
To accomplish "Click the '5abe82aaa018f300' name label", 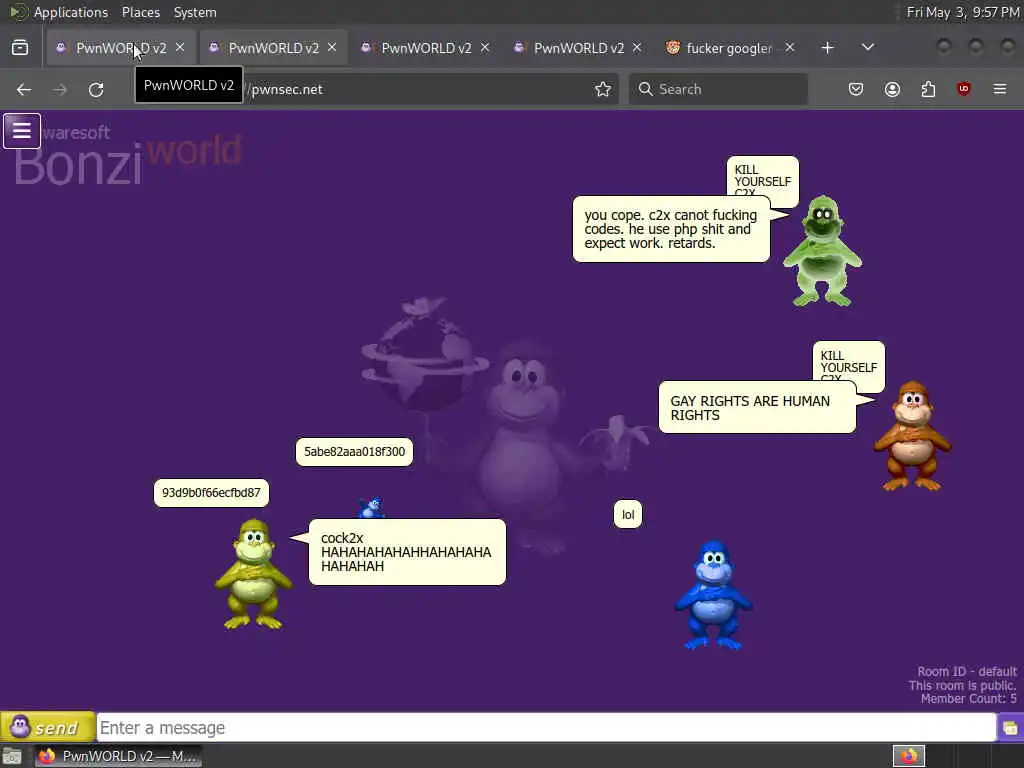I will tap(354, 452).
